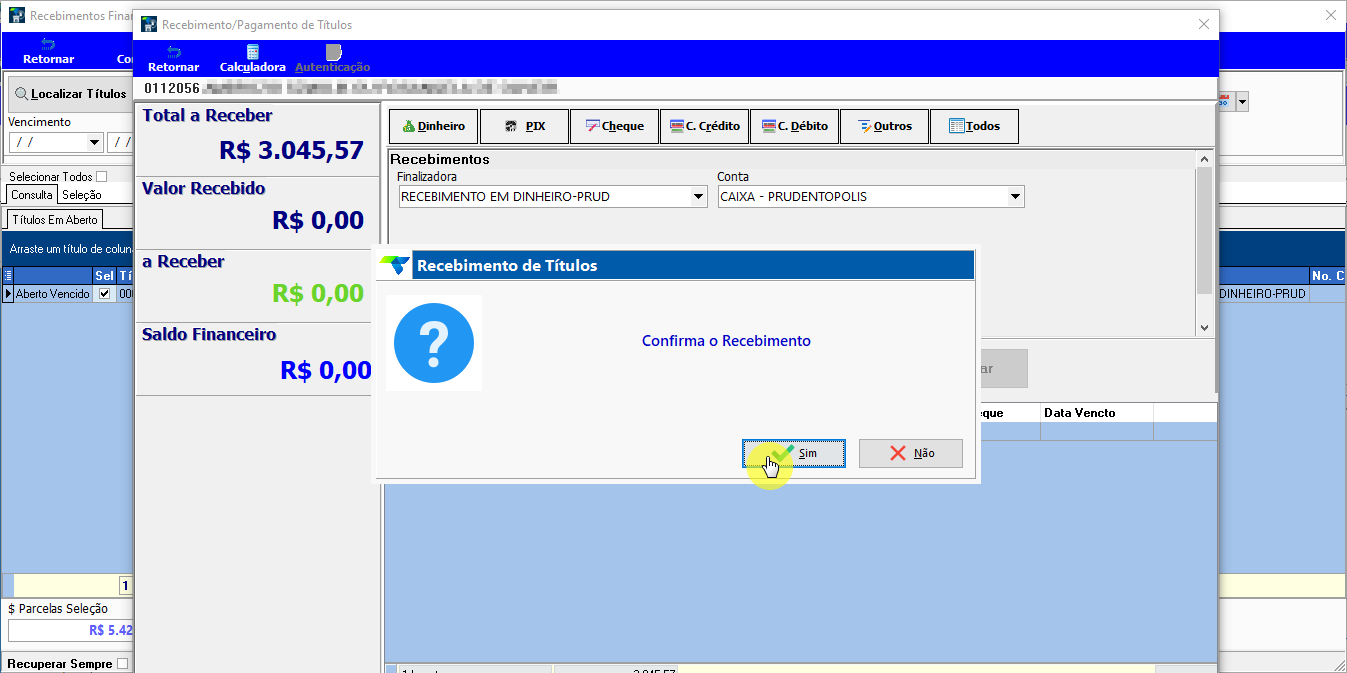Choose C. Débito payment method
Viewport: 1347px width, 673px height.
794,126
